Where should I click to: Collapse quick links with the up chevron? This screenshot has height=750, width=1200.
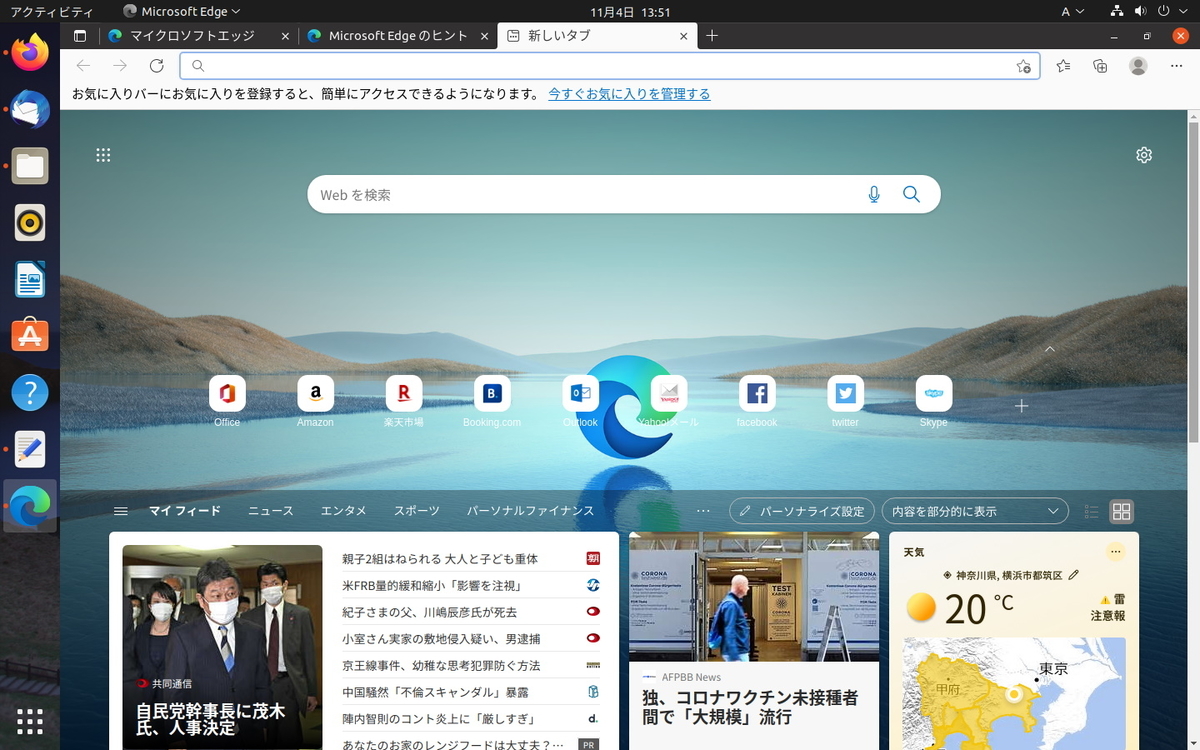(x=1049, y=349)
